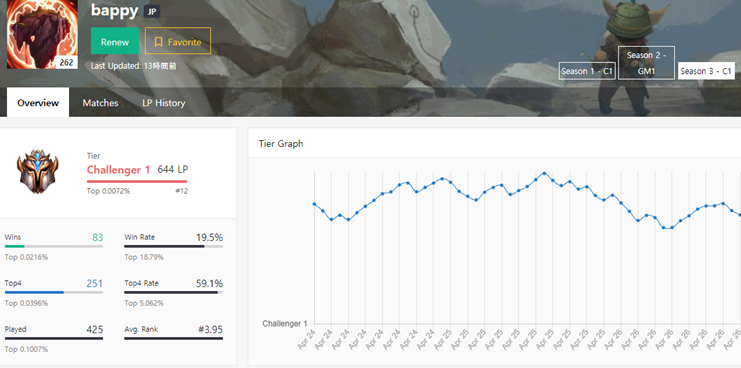This screenshot has width=741, height=368.
Task: Click the Top4 value 251
Action: [x=95, y=283]
